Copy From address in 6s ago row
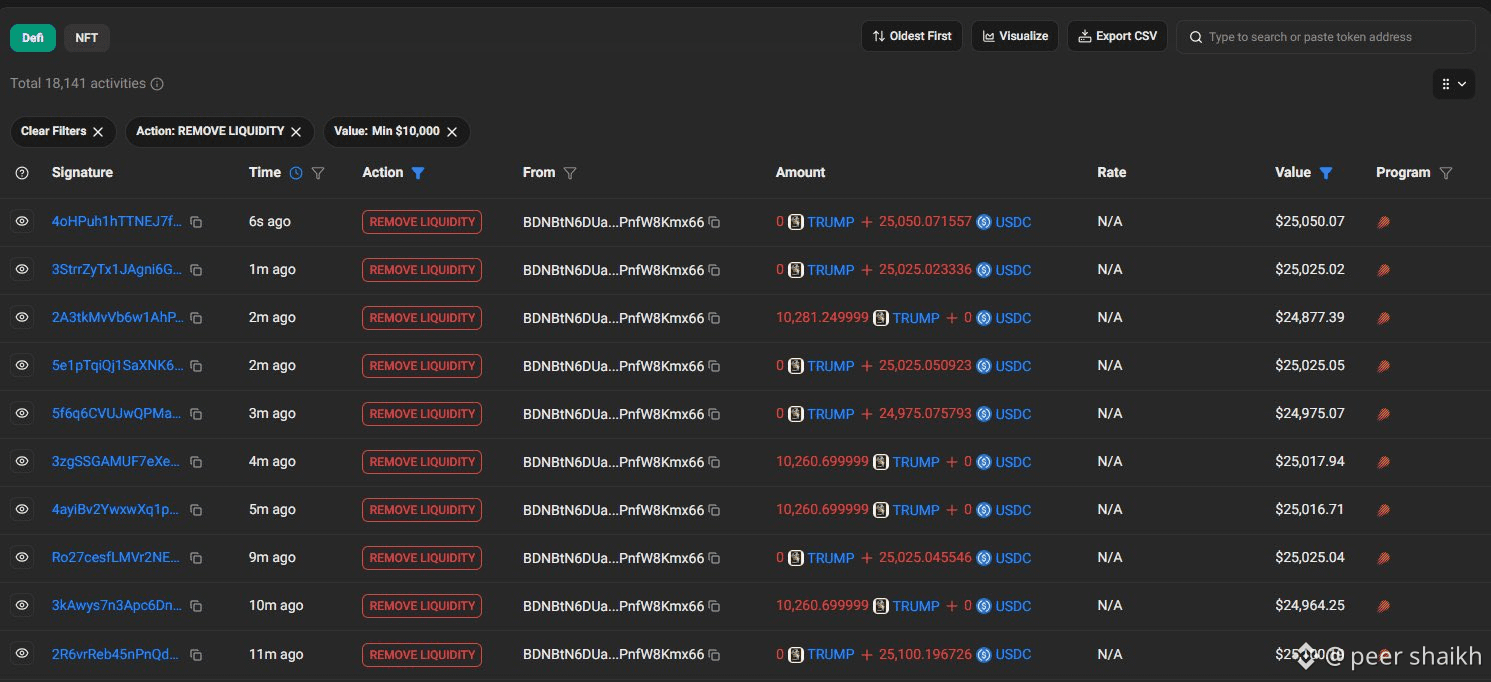This screenshot has height=682, width=1491. tap(714, 222)
